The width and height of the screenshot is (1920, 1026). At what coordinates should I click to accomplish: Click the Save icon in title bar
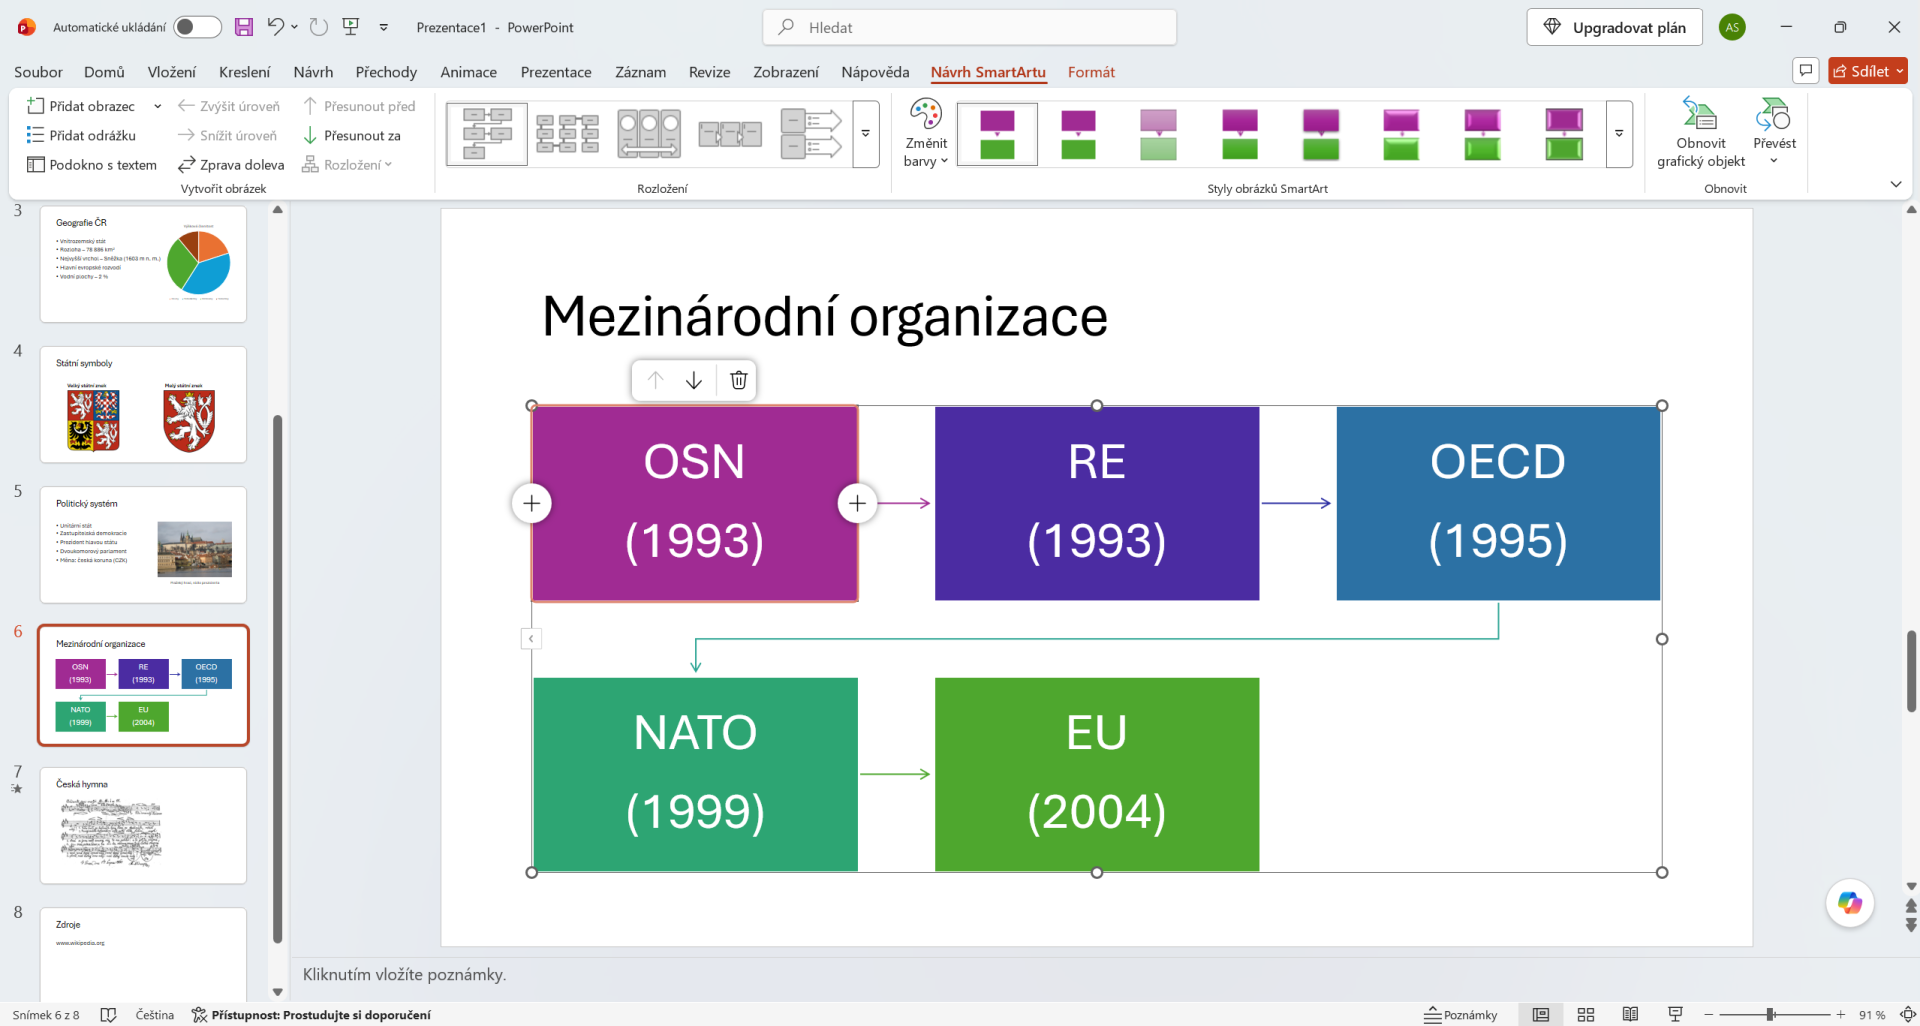click(244, 27)
